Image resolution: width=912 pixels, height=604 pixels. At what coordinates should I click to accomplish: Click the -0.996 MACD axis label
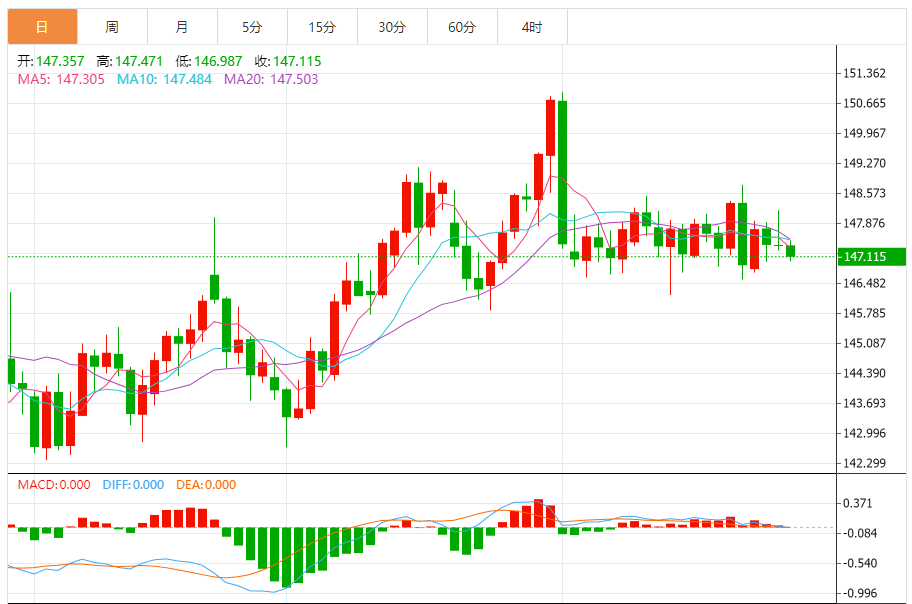point(860,593)
